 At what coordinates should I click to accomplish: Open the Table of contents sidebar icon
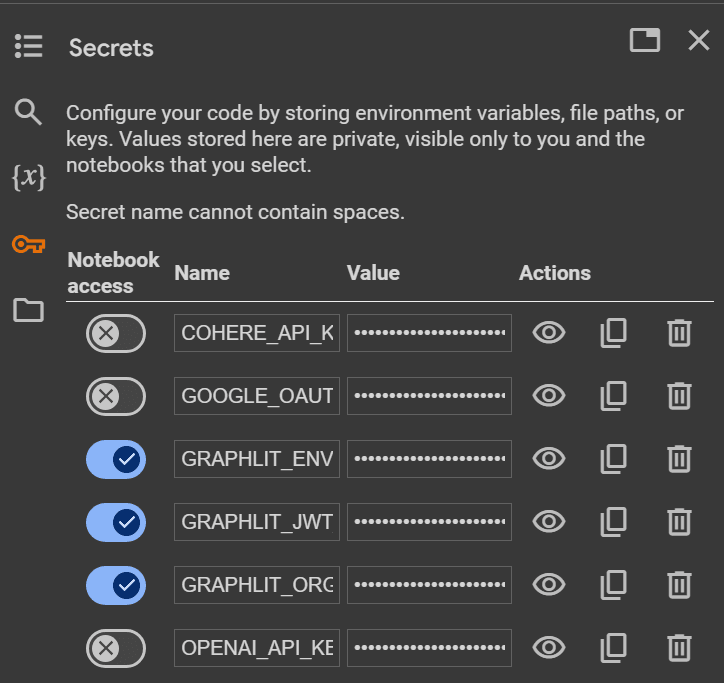[28, 46]
